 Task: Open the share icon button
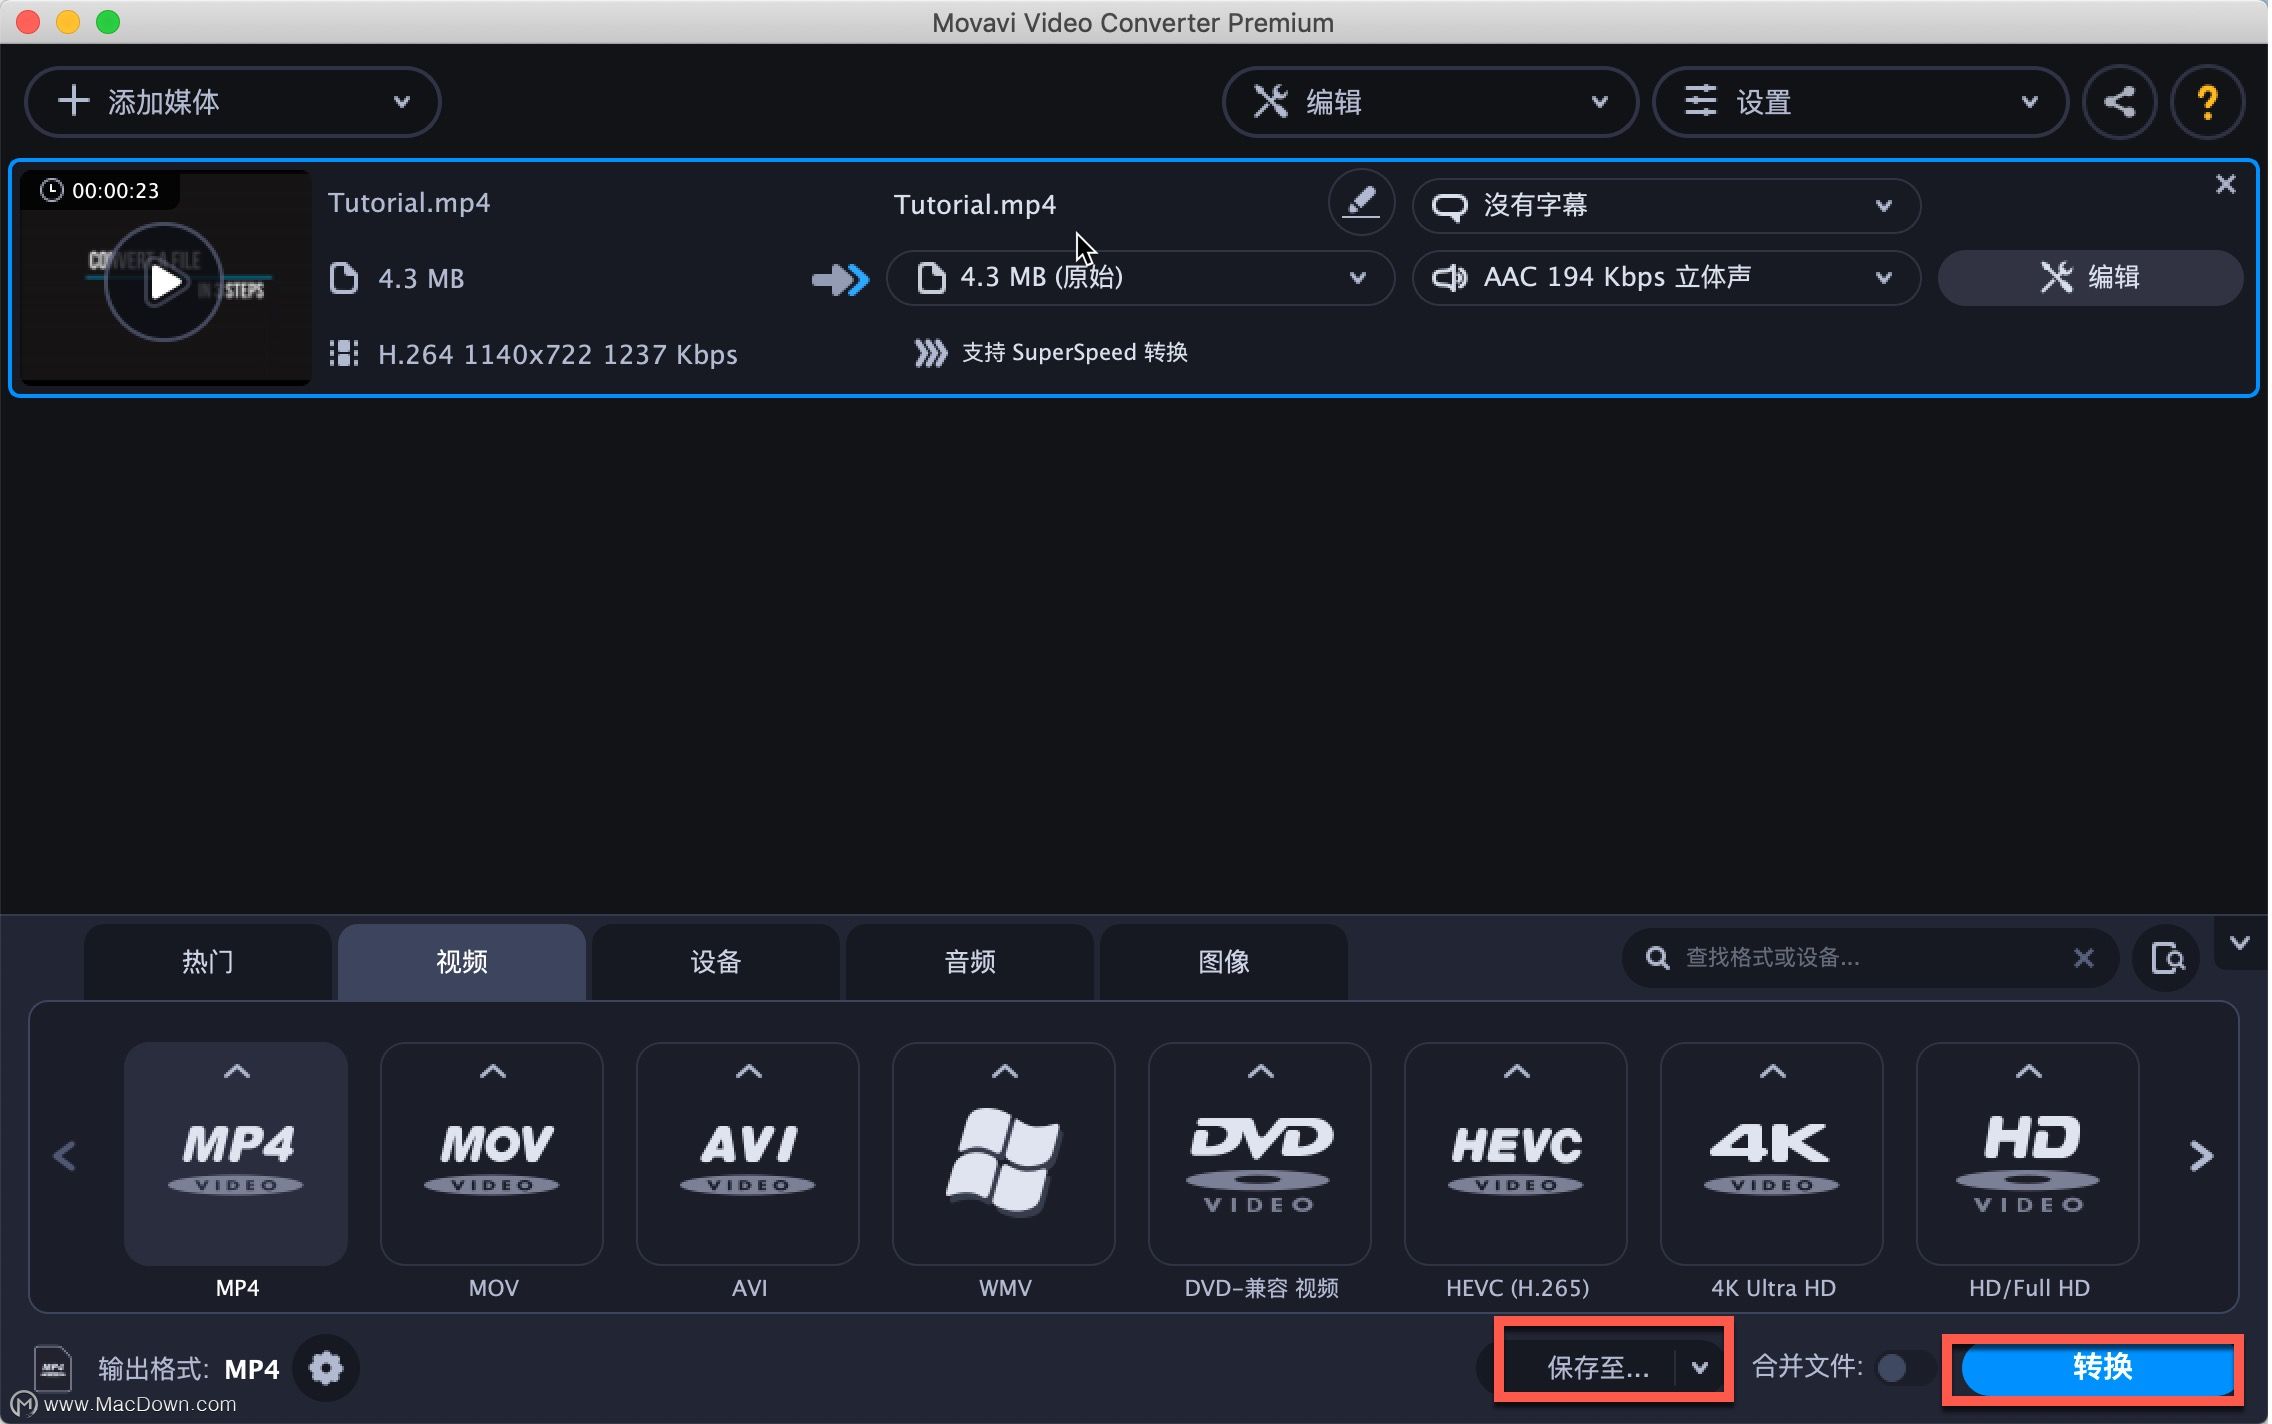point(2119,102)
